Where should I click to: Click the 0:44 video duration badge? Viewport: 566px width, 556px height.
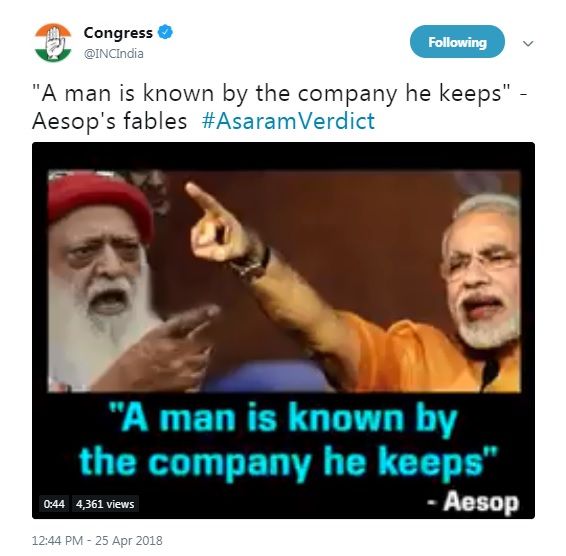click(x=54, y=504)
